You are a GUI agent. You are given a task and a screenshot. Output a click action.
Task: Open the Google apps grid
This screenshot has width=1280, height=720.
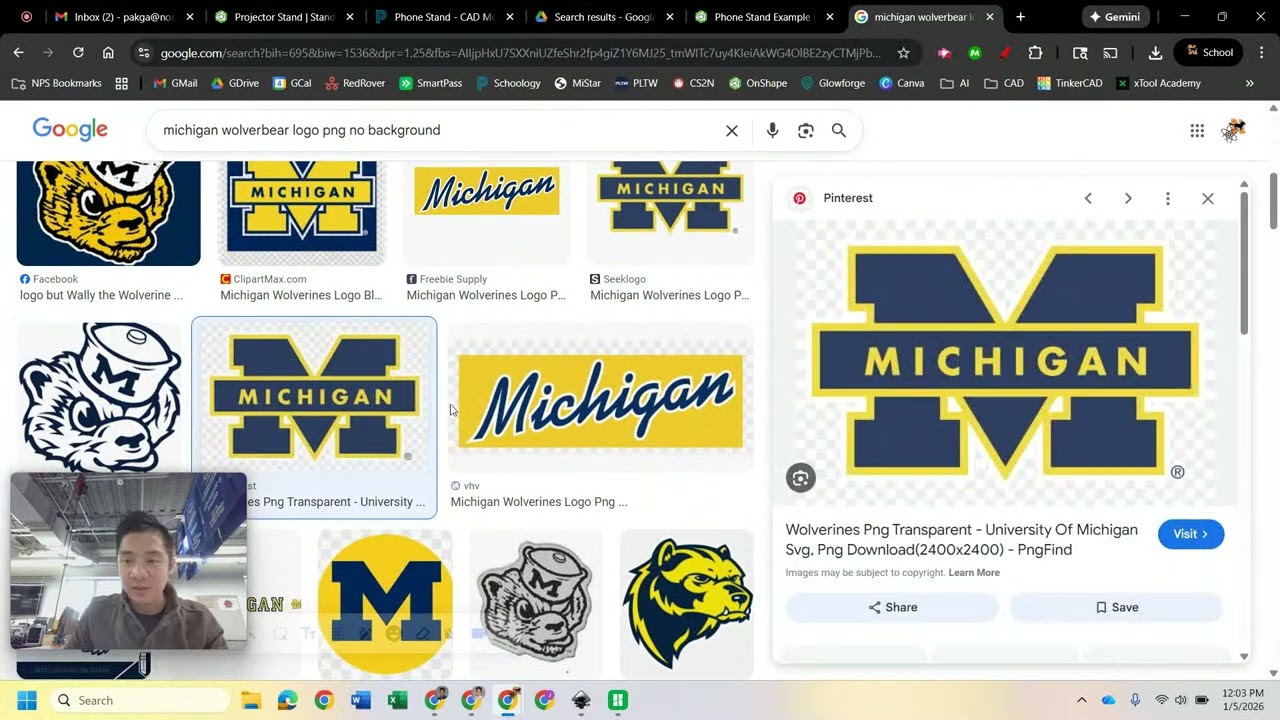[x=1197, y=130]
